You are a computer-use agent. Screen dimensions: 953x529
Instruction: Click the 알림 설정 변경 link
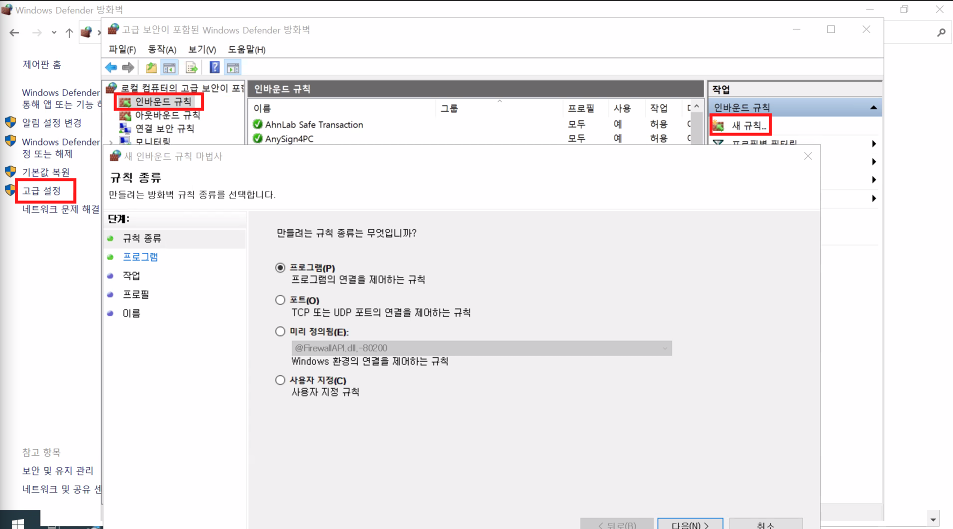coord(52,122)
